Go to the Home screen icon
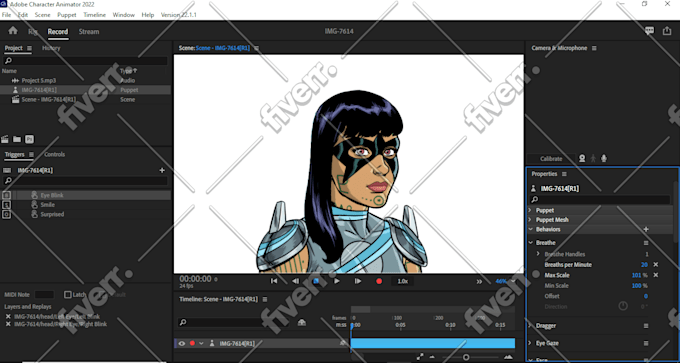Screen dimensions: 680x363 (x=13, y=31)
